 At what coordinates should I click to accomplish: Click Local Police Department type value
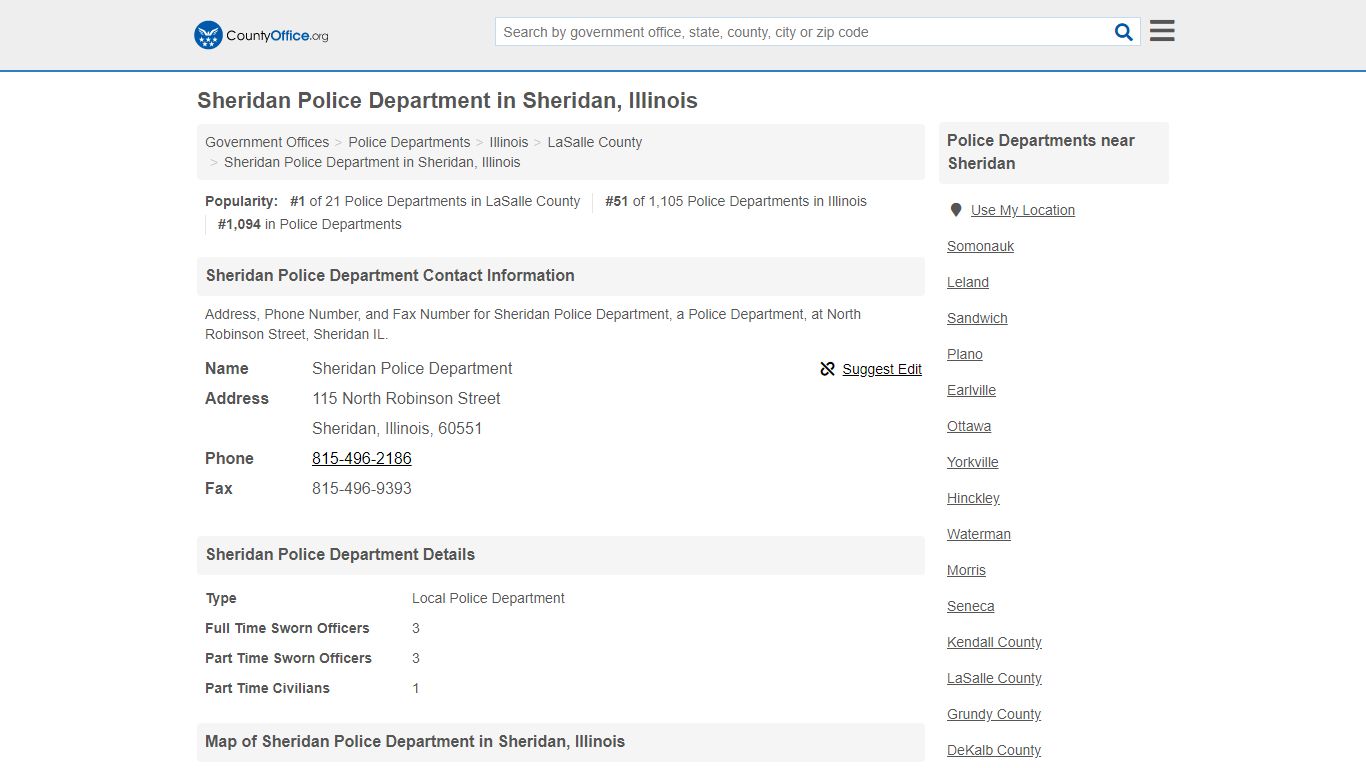point(488,598)
